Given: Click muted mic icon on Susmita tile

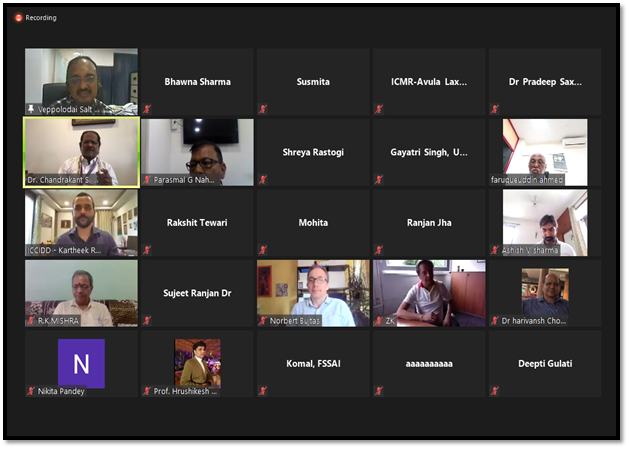Looking at the screenshot, I should coord(263,109).
